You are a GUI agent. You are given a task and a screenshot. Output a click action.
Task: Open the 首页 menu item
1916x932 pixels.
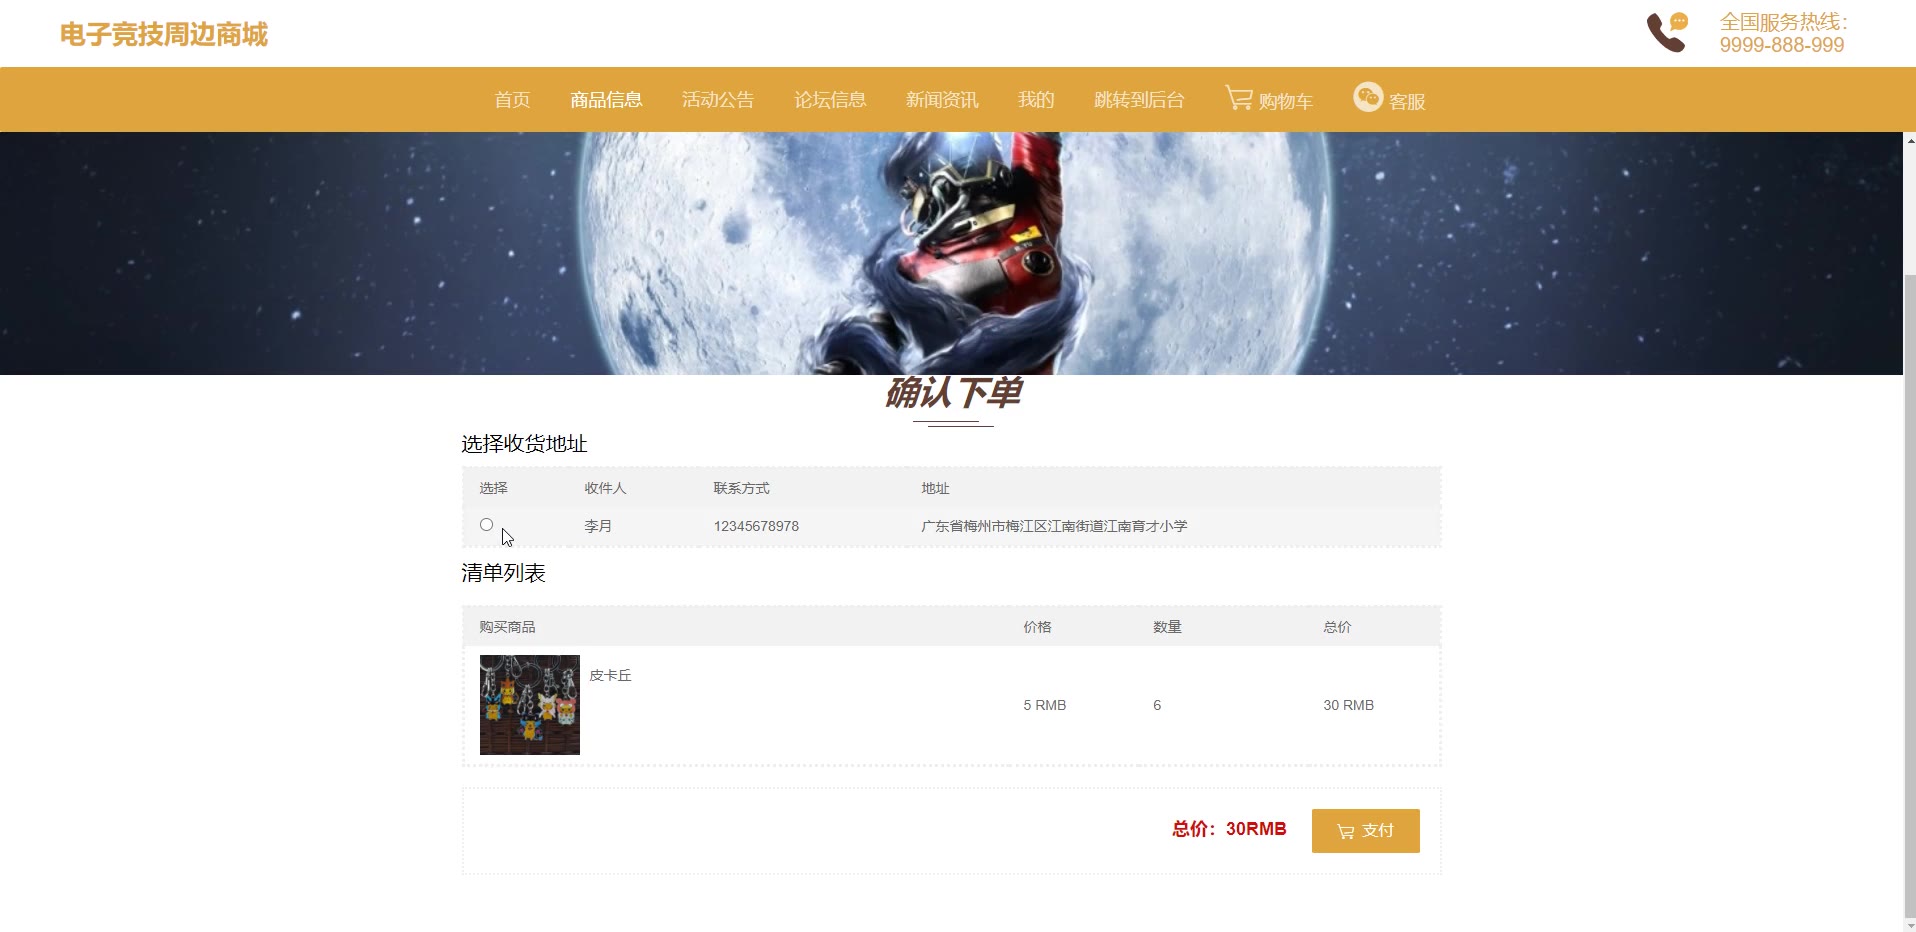[x=512, y=100]
